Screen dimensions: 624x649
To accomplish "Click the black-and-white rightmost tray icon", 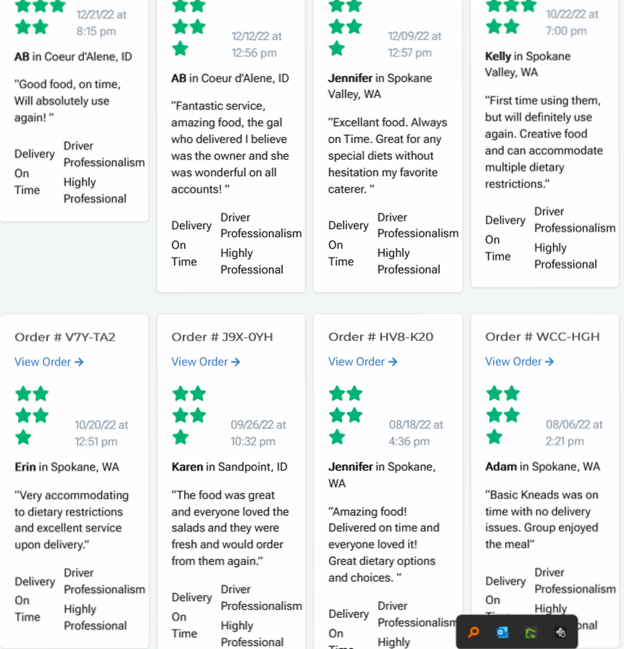I will click(x=560, y=632).
